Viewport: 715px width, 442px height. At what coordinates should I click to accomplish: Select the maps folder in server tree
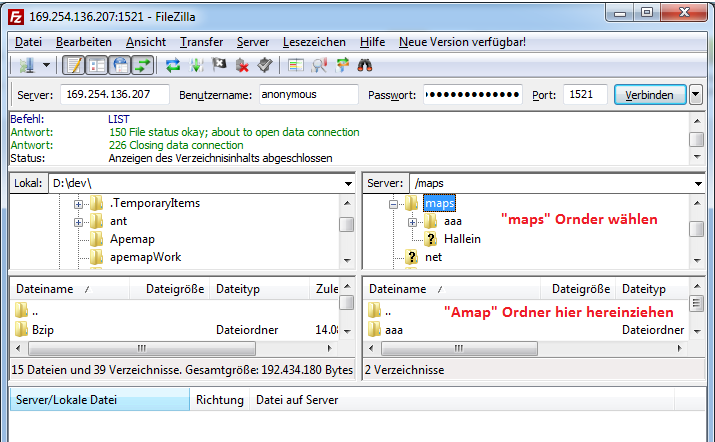click(x=440, y=203)
